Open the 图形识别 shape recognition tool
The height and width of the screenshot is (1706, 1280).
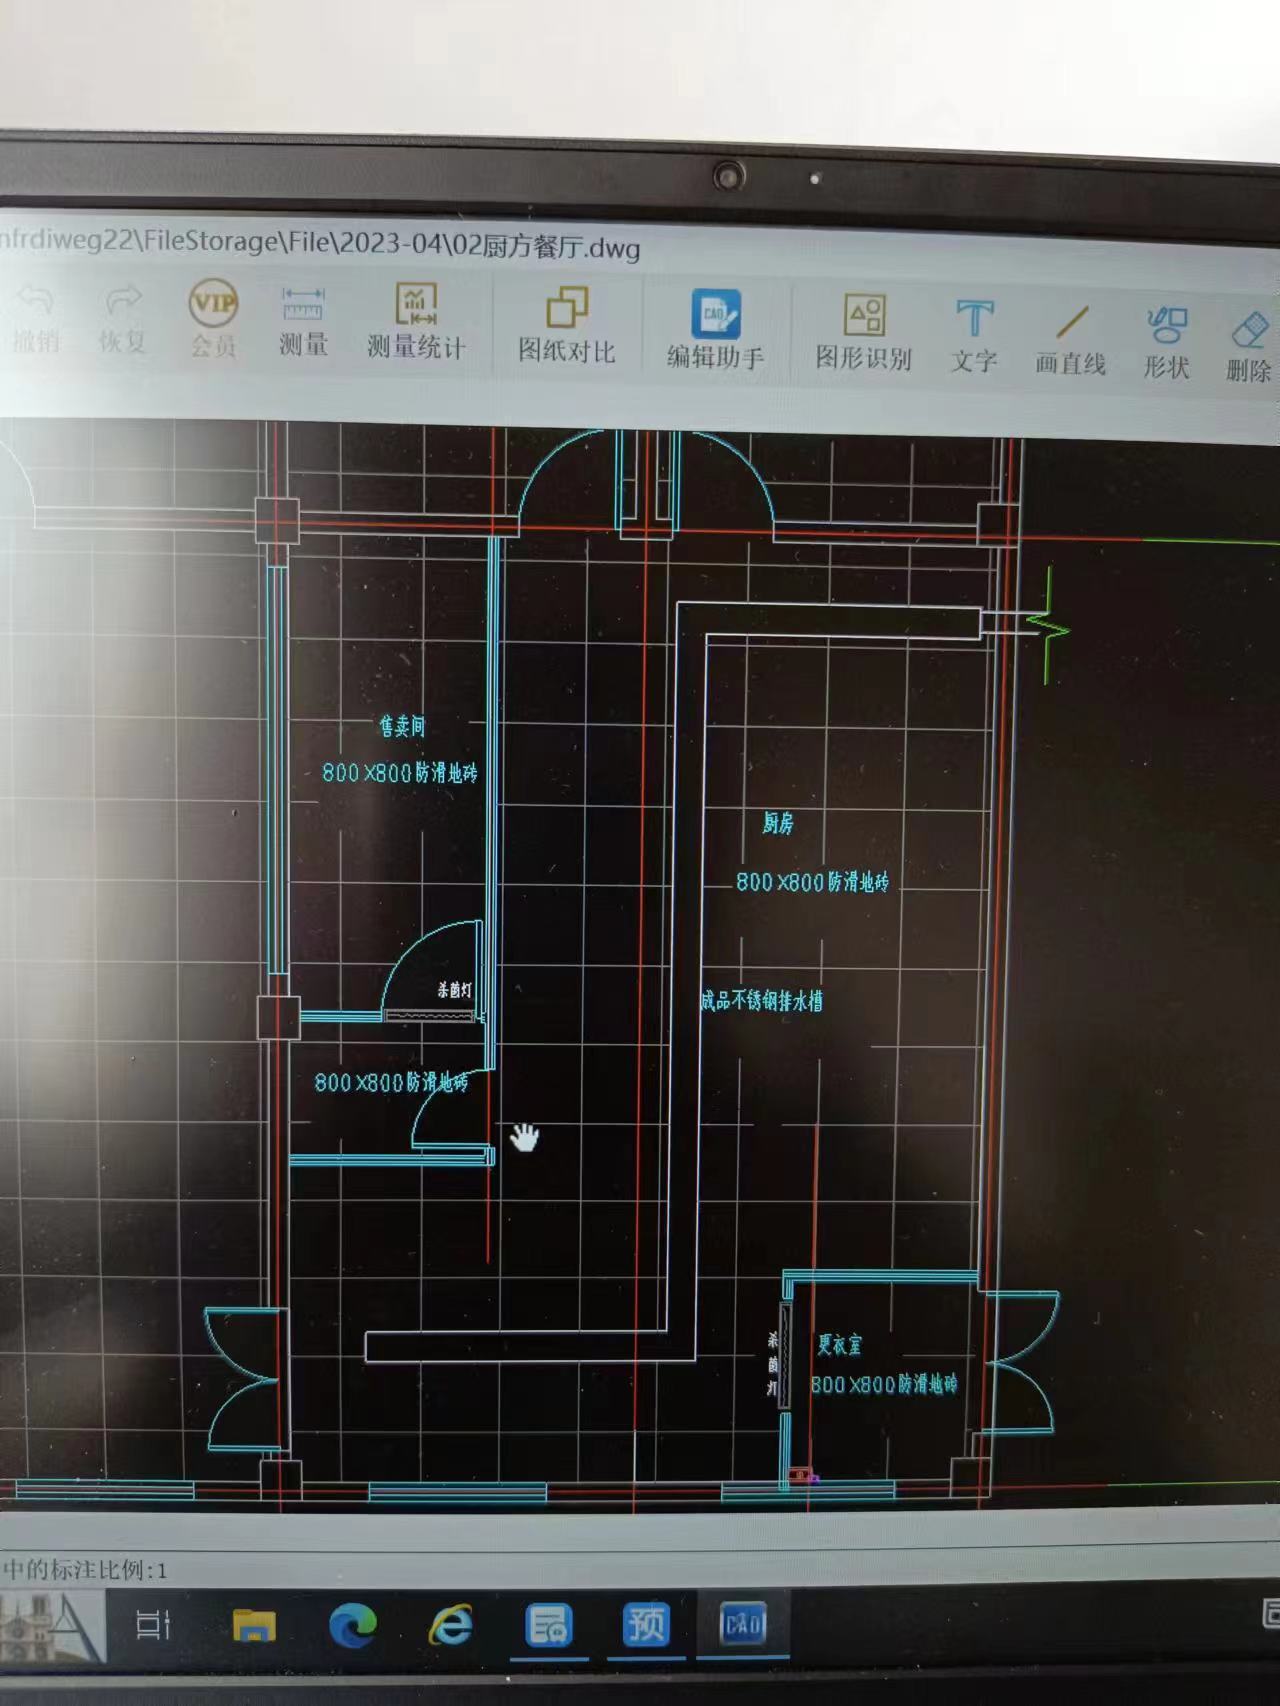pos(864,333)
